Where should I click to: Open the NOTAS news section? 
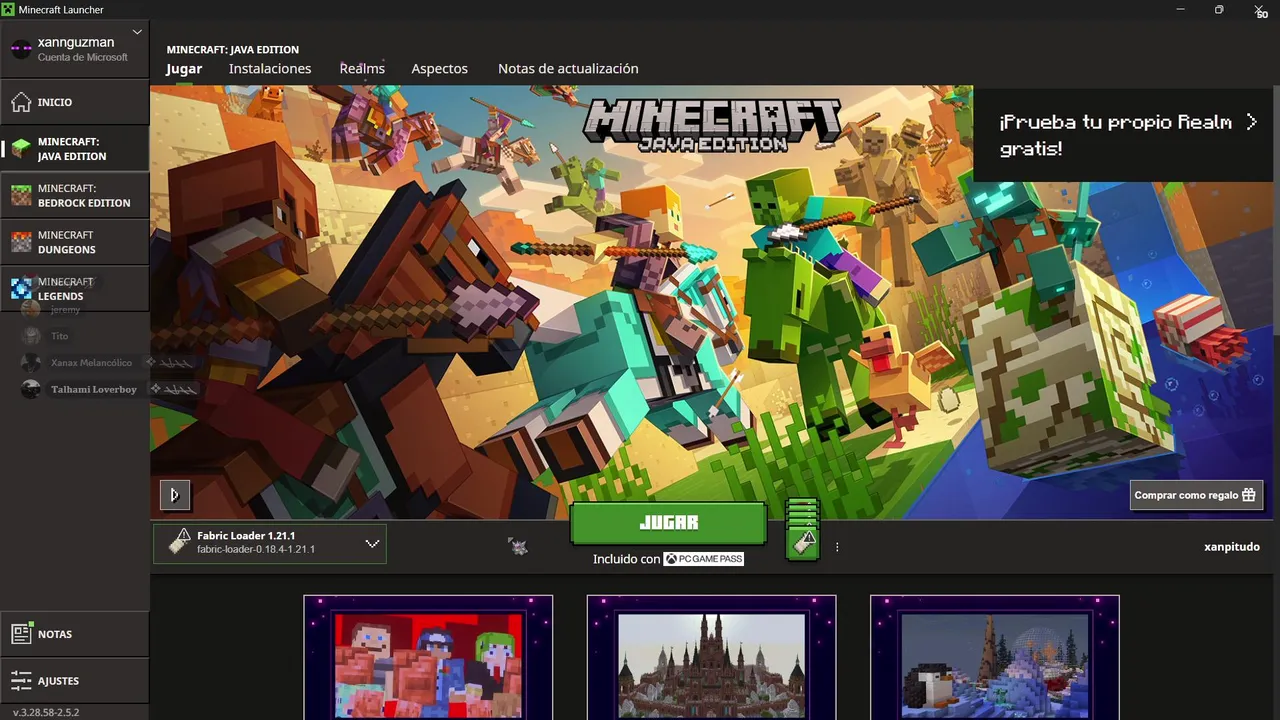74,634
